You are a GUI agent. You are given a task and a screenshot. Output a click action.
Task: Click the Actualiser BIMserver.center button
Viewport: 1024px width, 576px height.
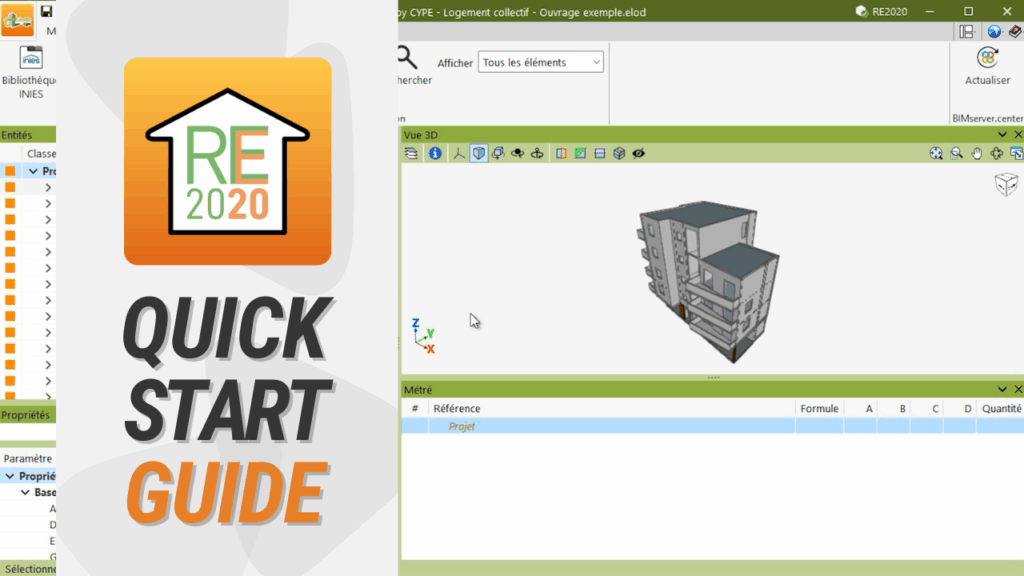pos(986,66)
